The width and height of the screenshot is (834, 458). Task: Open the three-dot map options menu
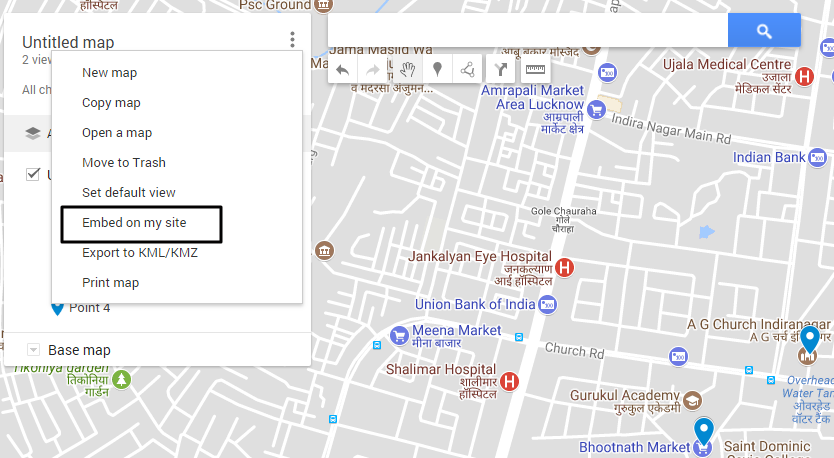tap(292, 39)
